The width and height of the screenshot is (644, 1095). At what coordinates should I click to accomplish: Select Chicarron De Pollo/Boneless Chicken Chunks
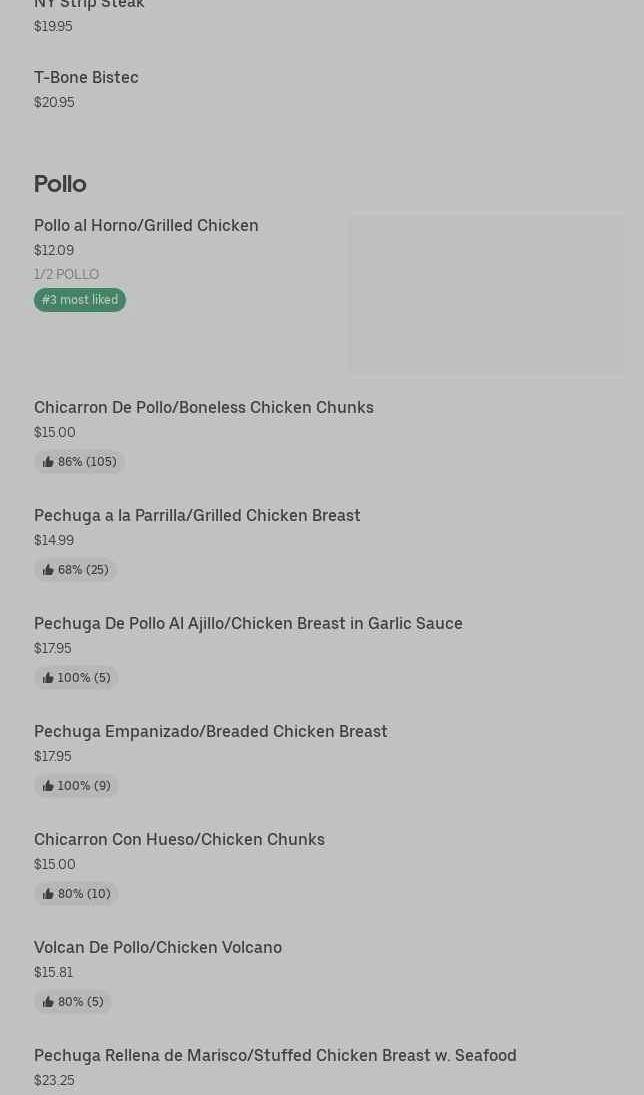(204, 408)
